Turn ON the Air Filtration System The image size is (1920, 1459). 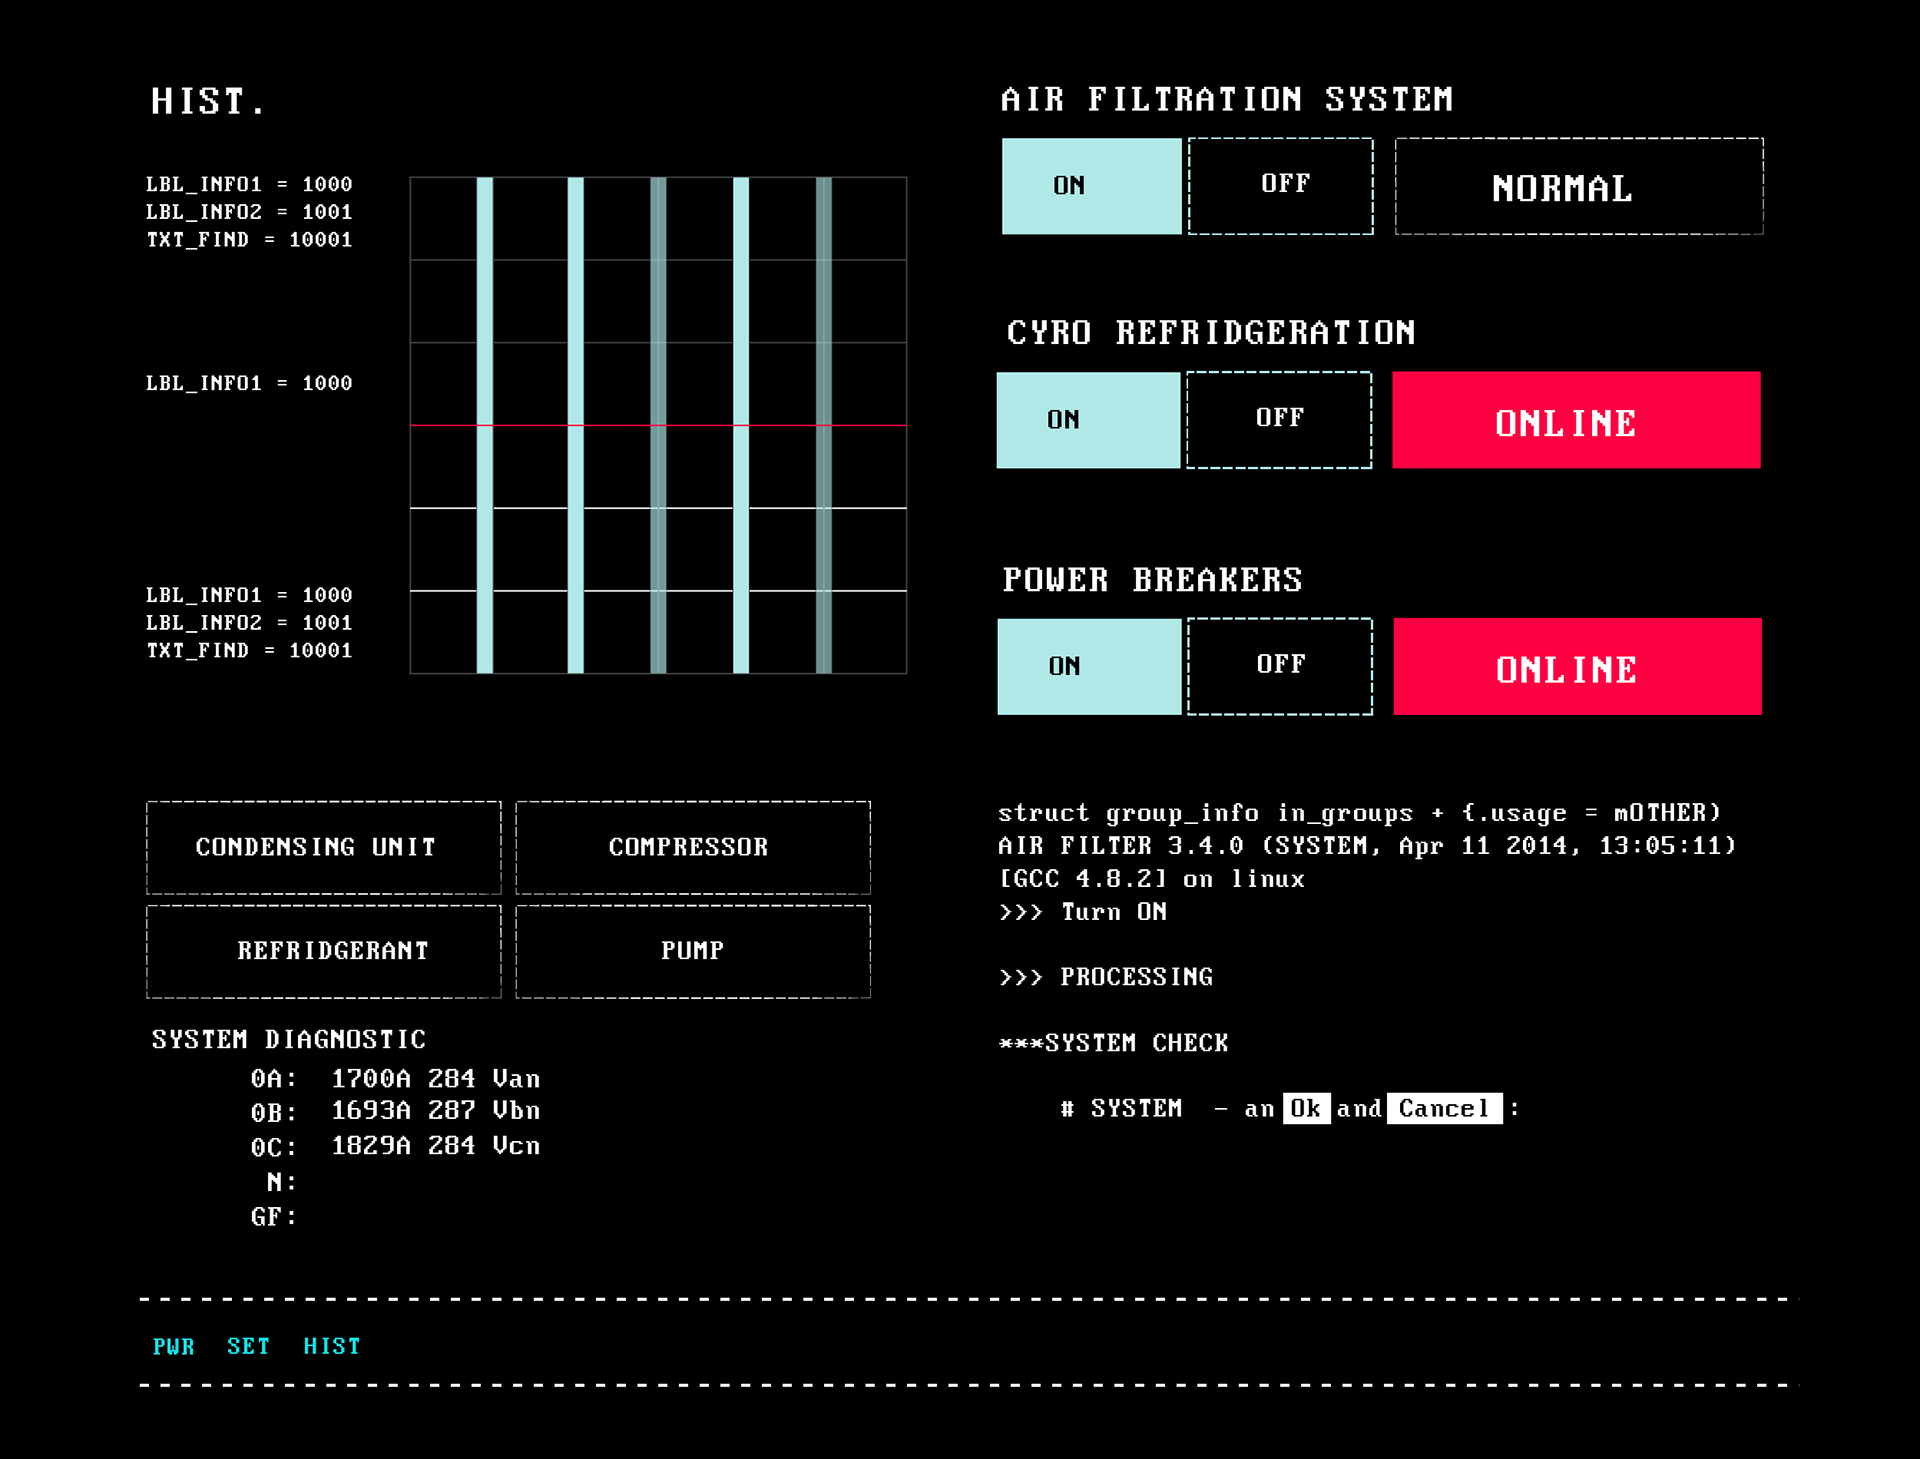point(1091,186)
